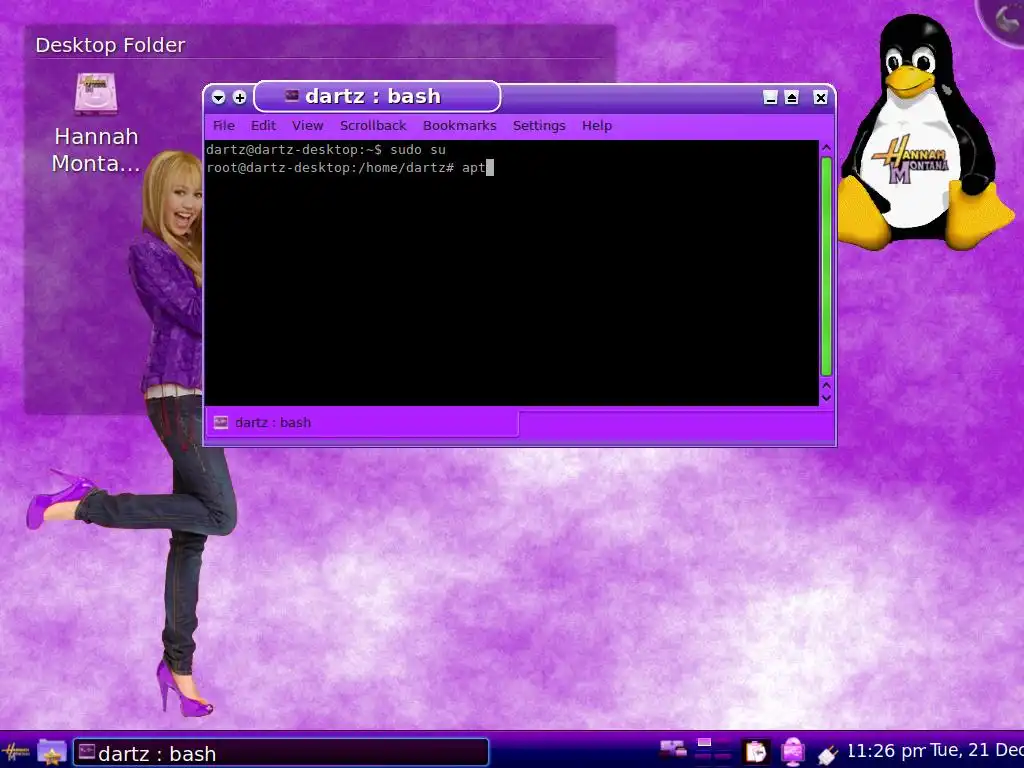Image resolution: width=1024 pixels, height=768 pixels.
Task: Maximize the dartz : bash window
Action: tap(792, 98)
